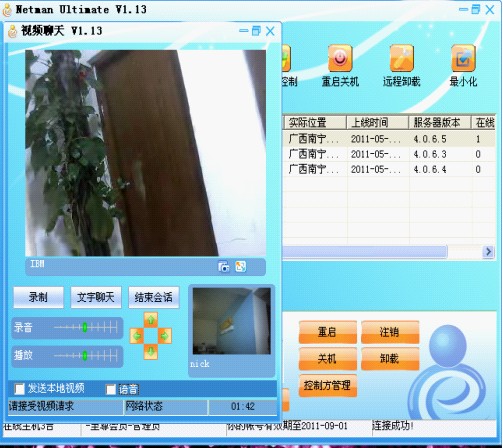This screenshot has height=448, width=503.
Task: Move camera right with the right arrow
Action: point(165,336)
